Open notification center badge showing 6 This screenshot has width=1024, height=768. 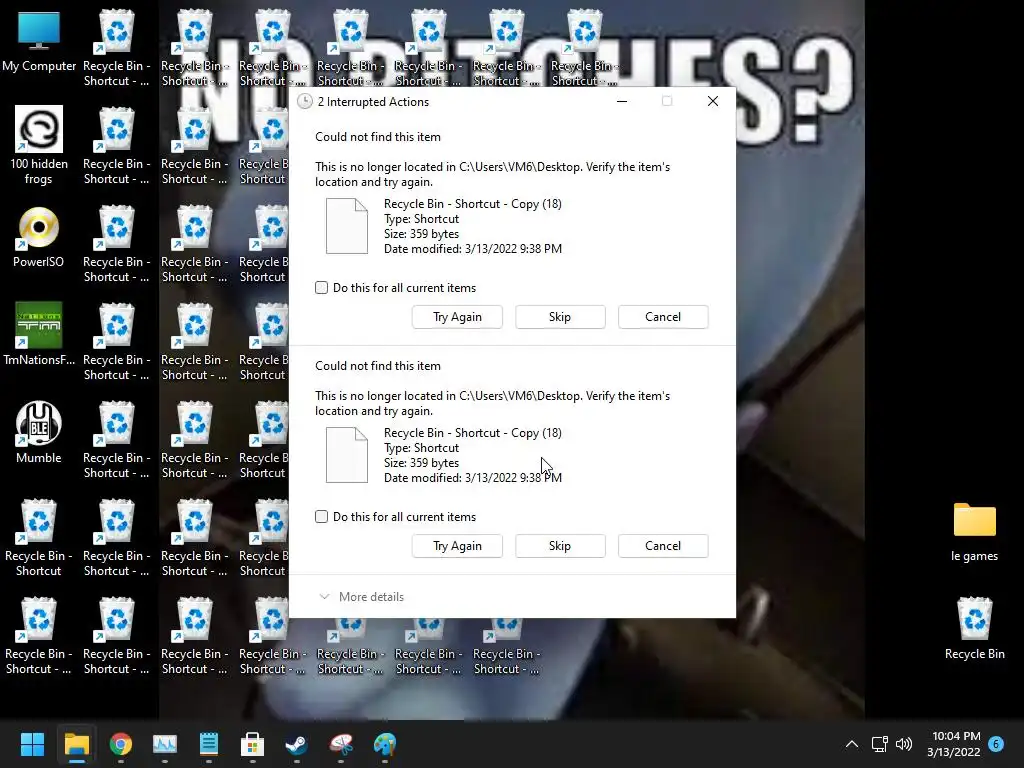pos(996,743)
